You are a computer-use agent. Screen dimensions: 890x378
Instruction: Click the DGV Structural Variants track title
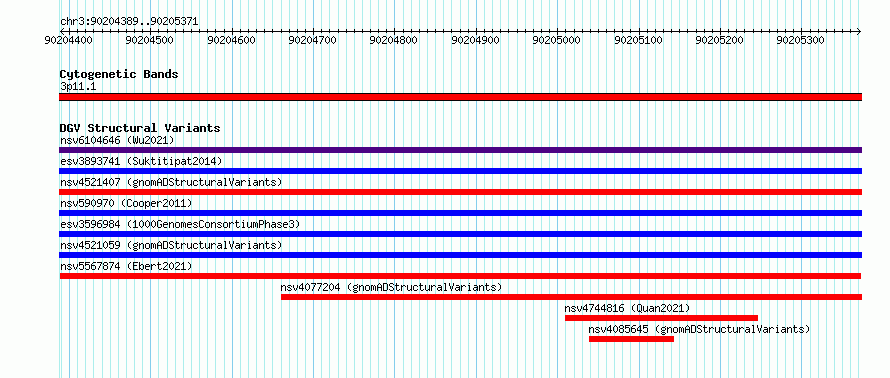click(140, 128)
